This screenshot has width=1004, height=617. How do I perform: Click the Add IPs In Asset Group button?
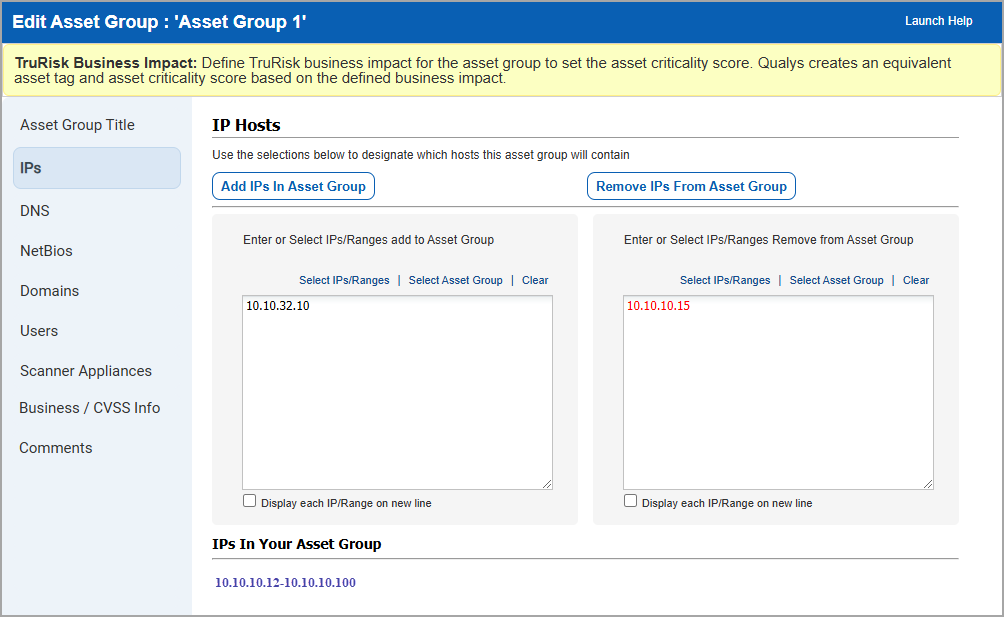click(x=293, y=186)
